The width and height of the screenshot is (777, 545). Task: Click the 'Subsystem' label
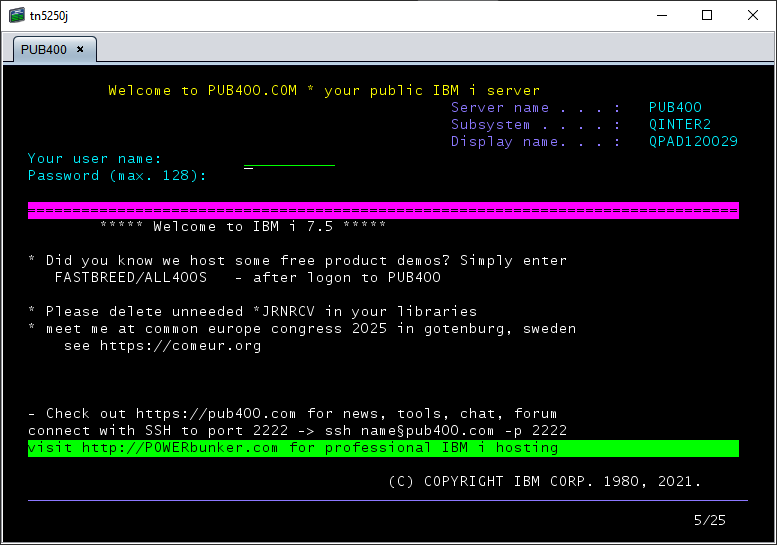tap(491, 124)
